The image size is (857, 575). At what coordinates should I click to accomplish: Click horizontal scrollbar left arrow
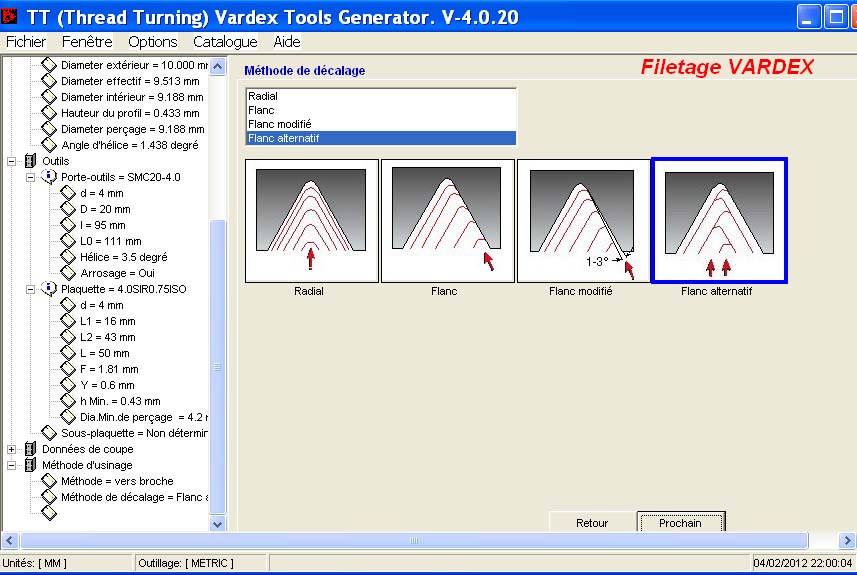coord(10,541)
